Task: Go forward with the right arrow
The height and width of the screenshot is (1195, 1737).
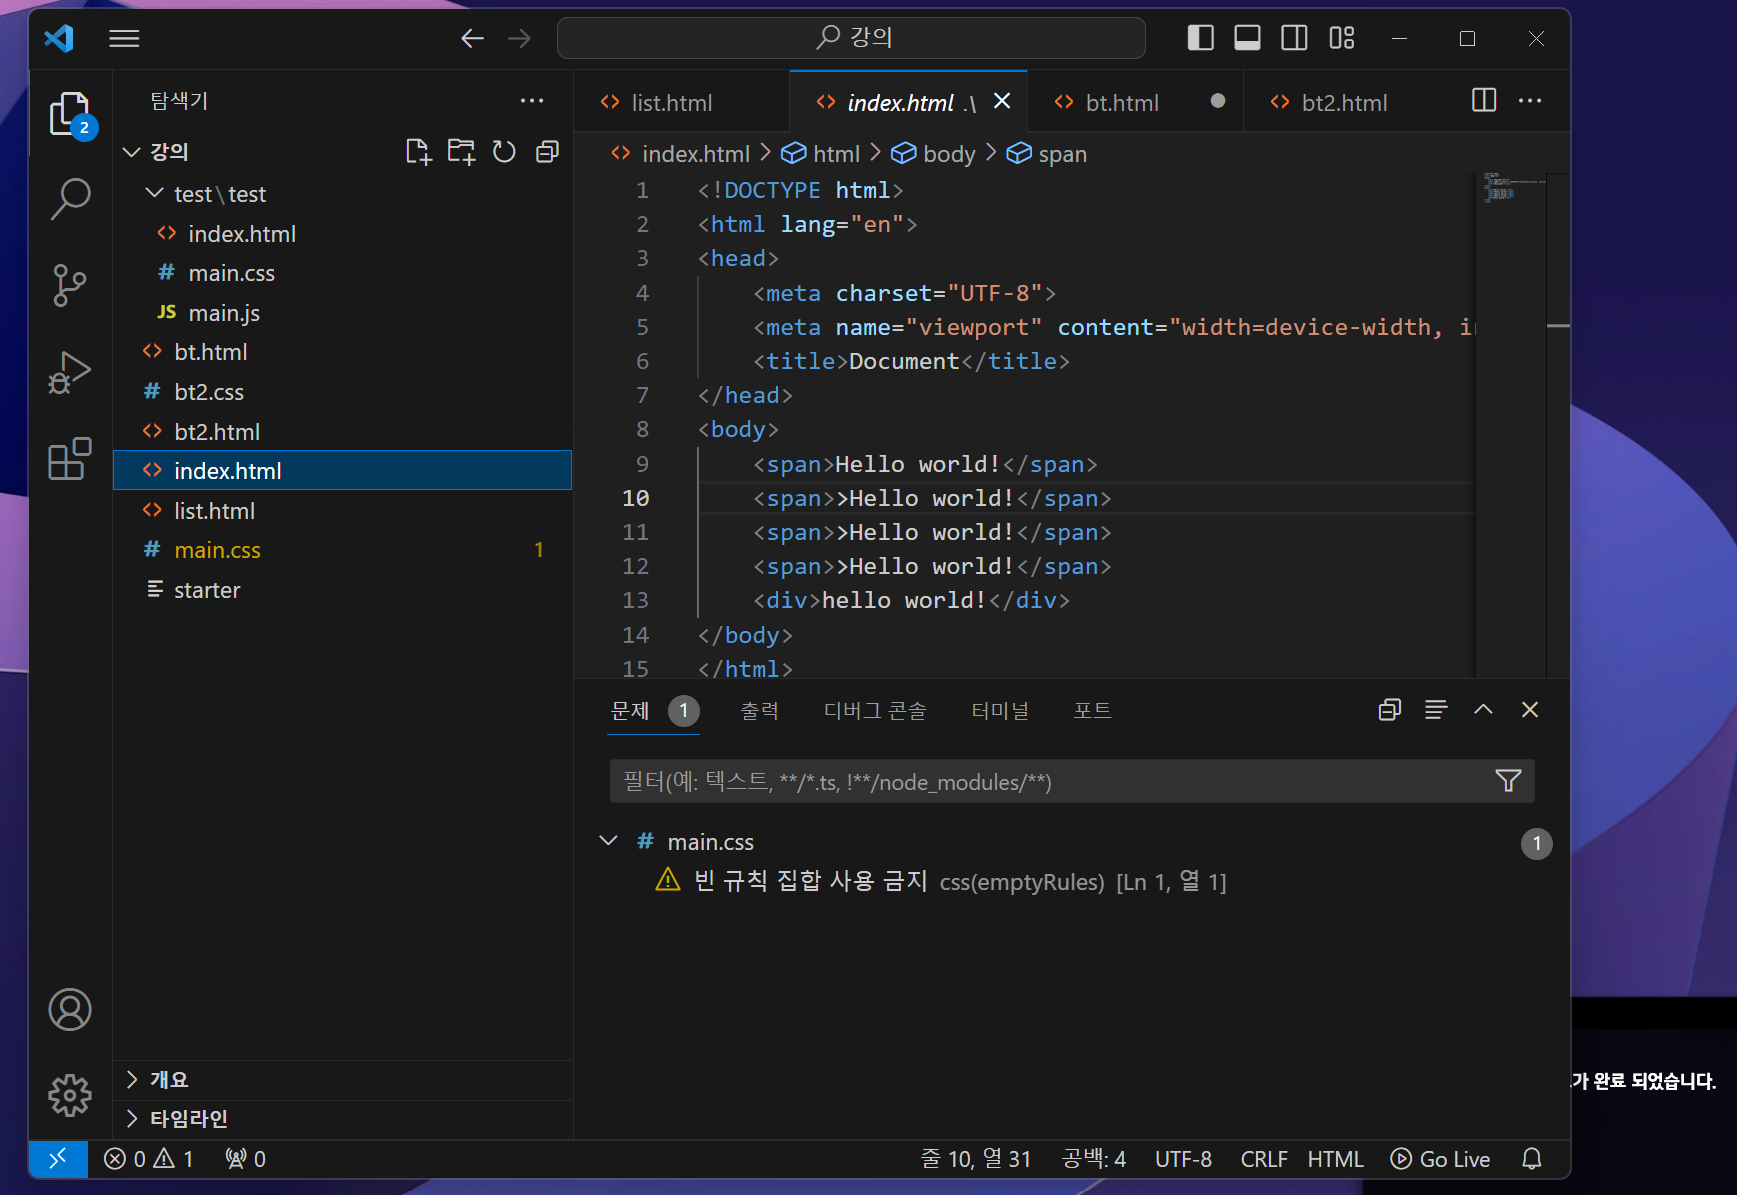Action: [519, 39]
